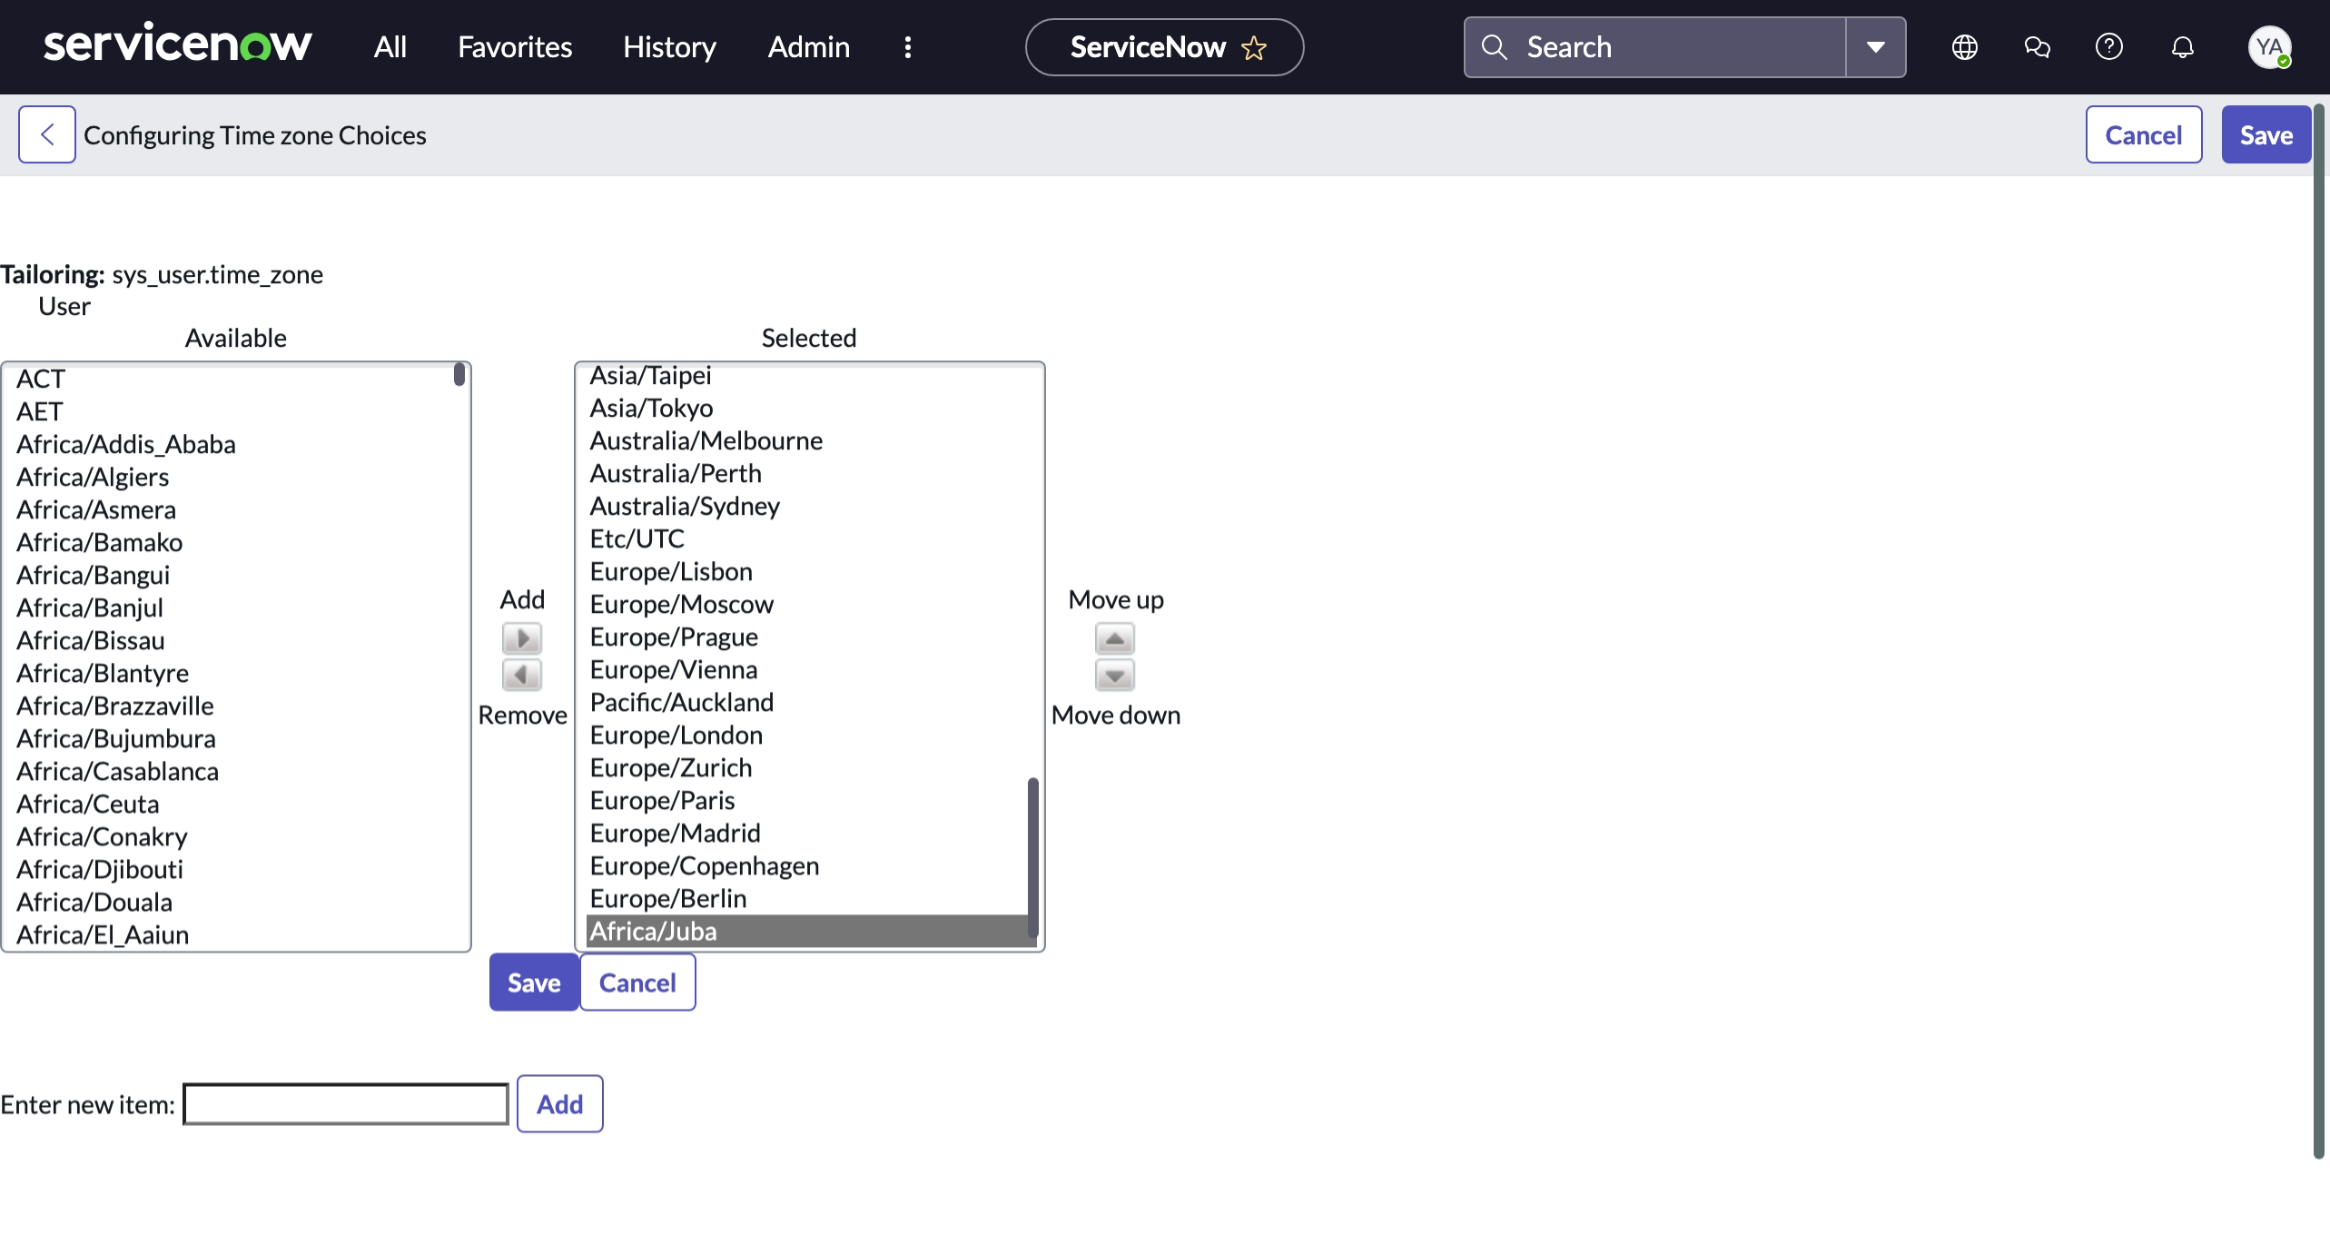Open the All menu

coord(390,47)
